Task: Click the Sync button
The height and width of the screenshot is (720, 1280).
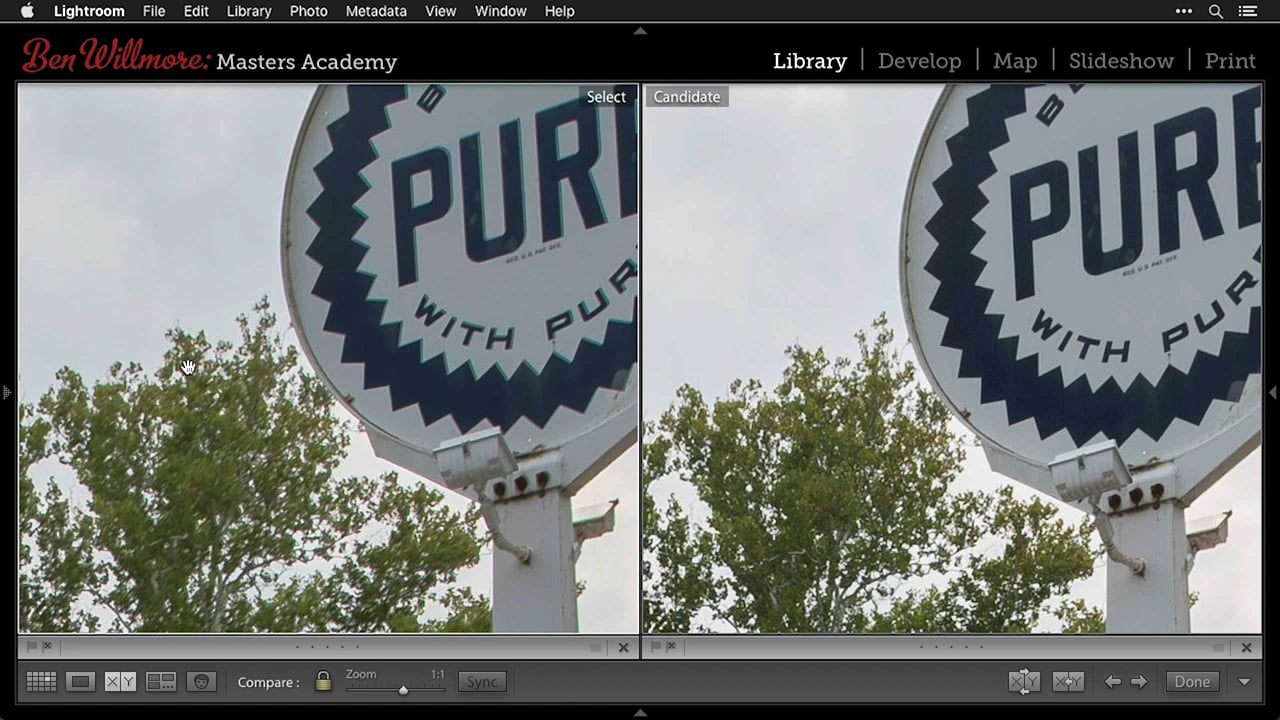Action: (x=482, y=682)
